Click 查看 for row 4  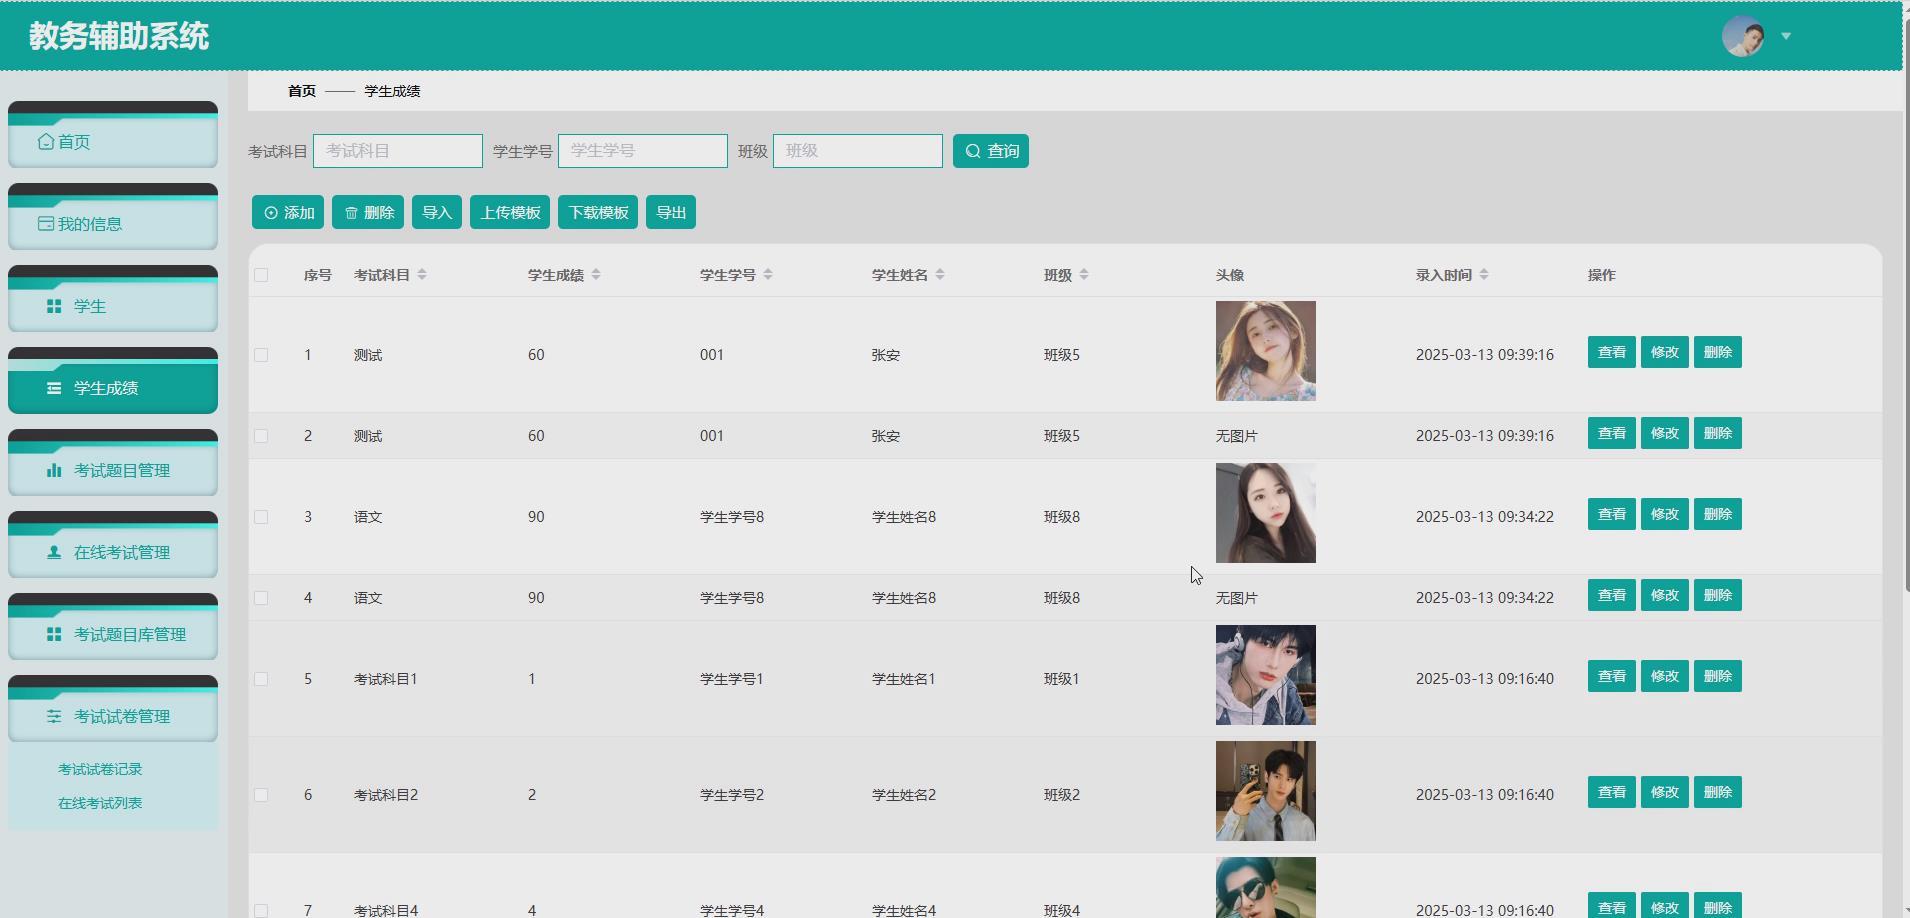1612,595
